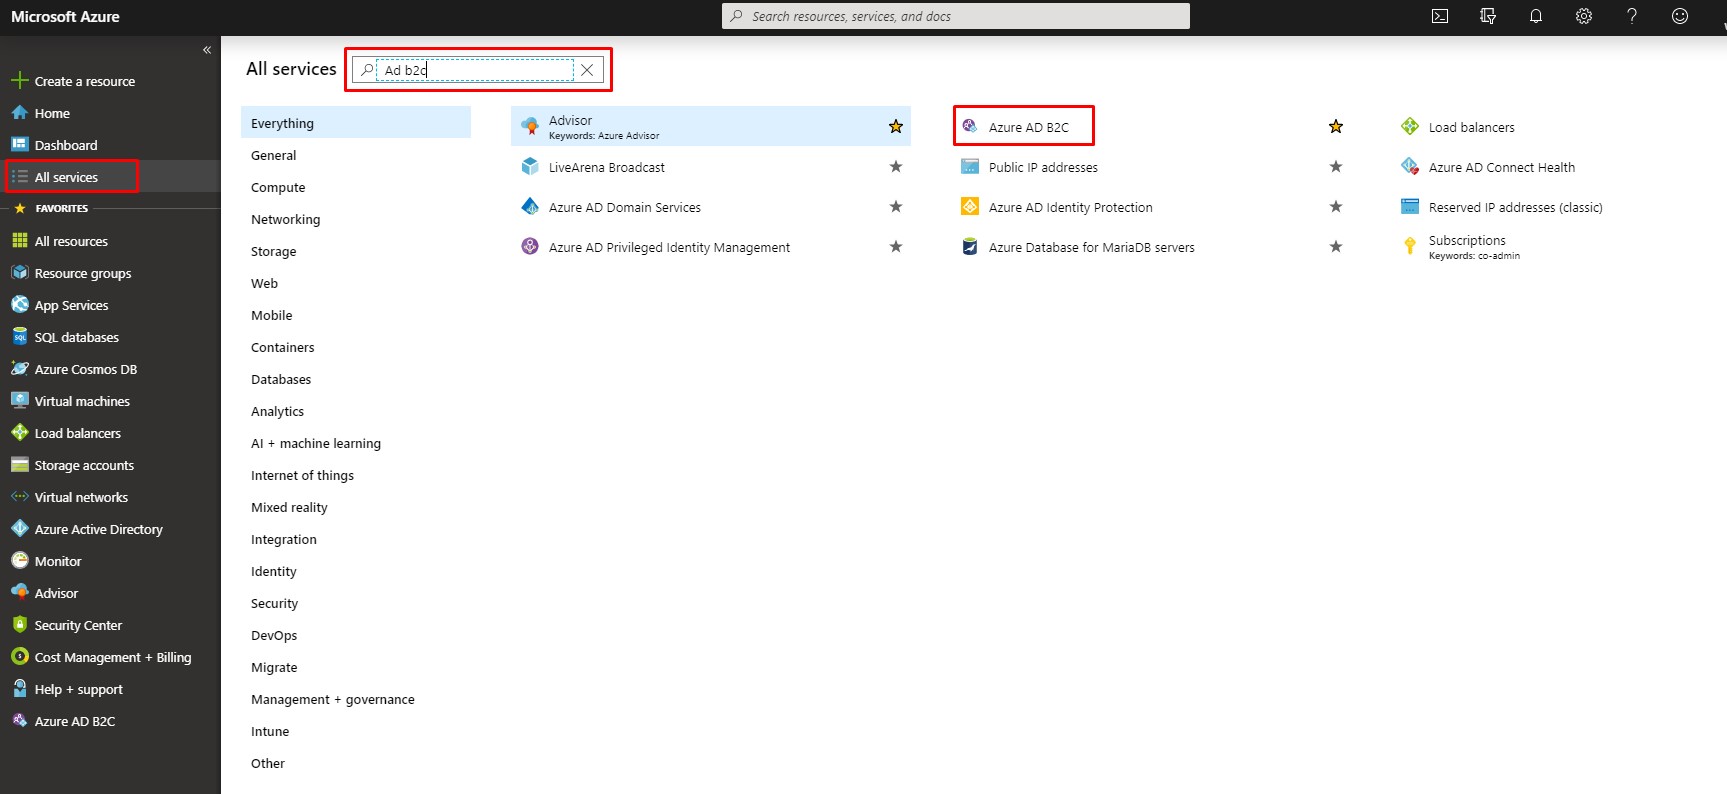Open Cloud Shell from the top bar

[x=1440, y=16]
